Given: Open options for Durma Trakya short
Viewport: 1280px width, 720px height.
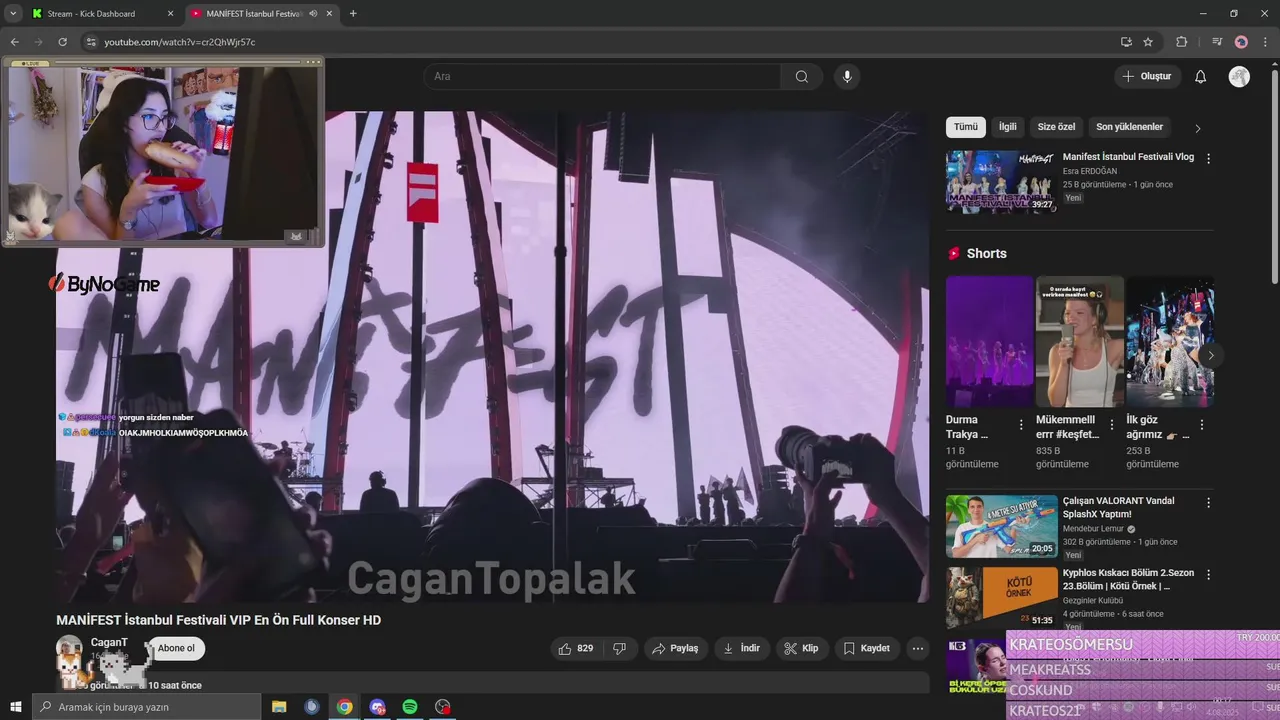Looking at the screenshot, I should point(1021,425).
